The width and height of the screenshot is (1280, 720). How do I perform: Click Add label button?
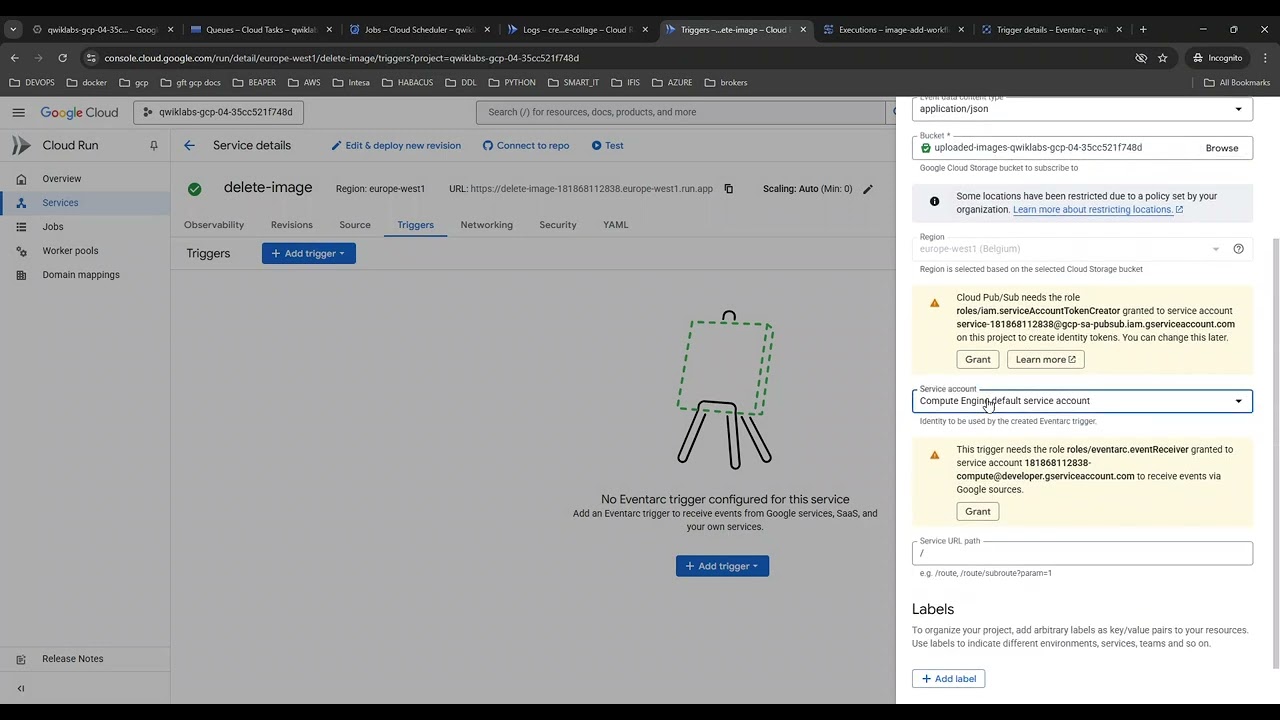948,679
